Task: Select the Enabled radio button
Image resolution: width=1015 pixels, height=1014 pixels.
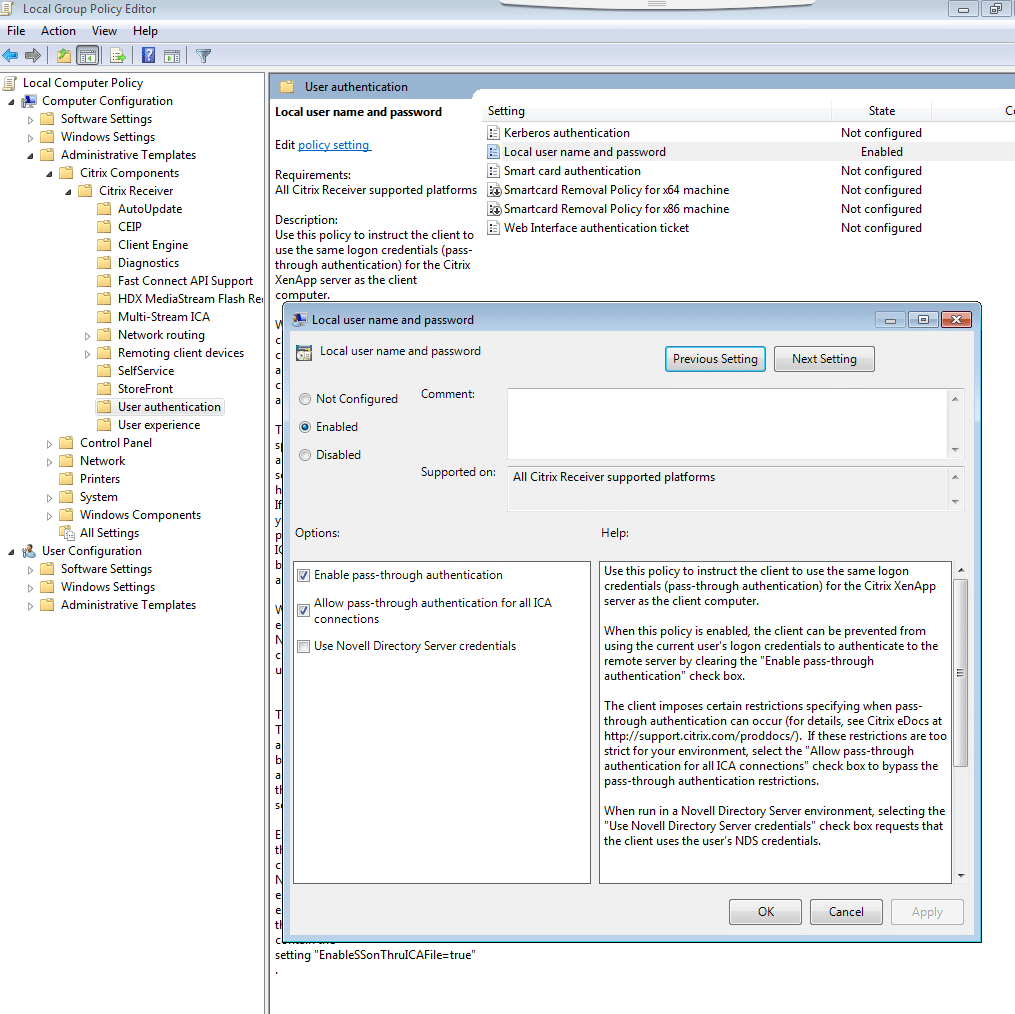Action: pos(305,427)
